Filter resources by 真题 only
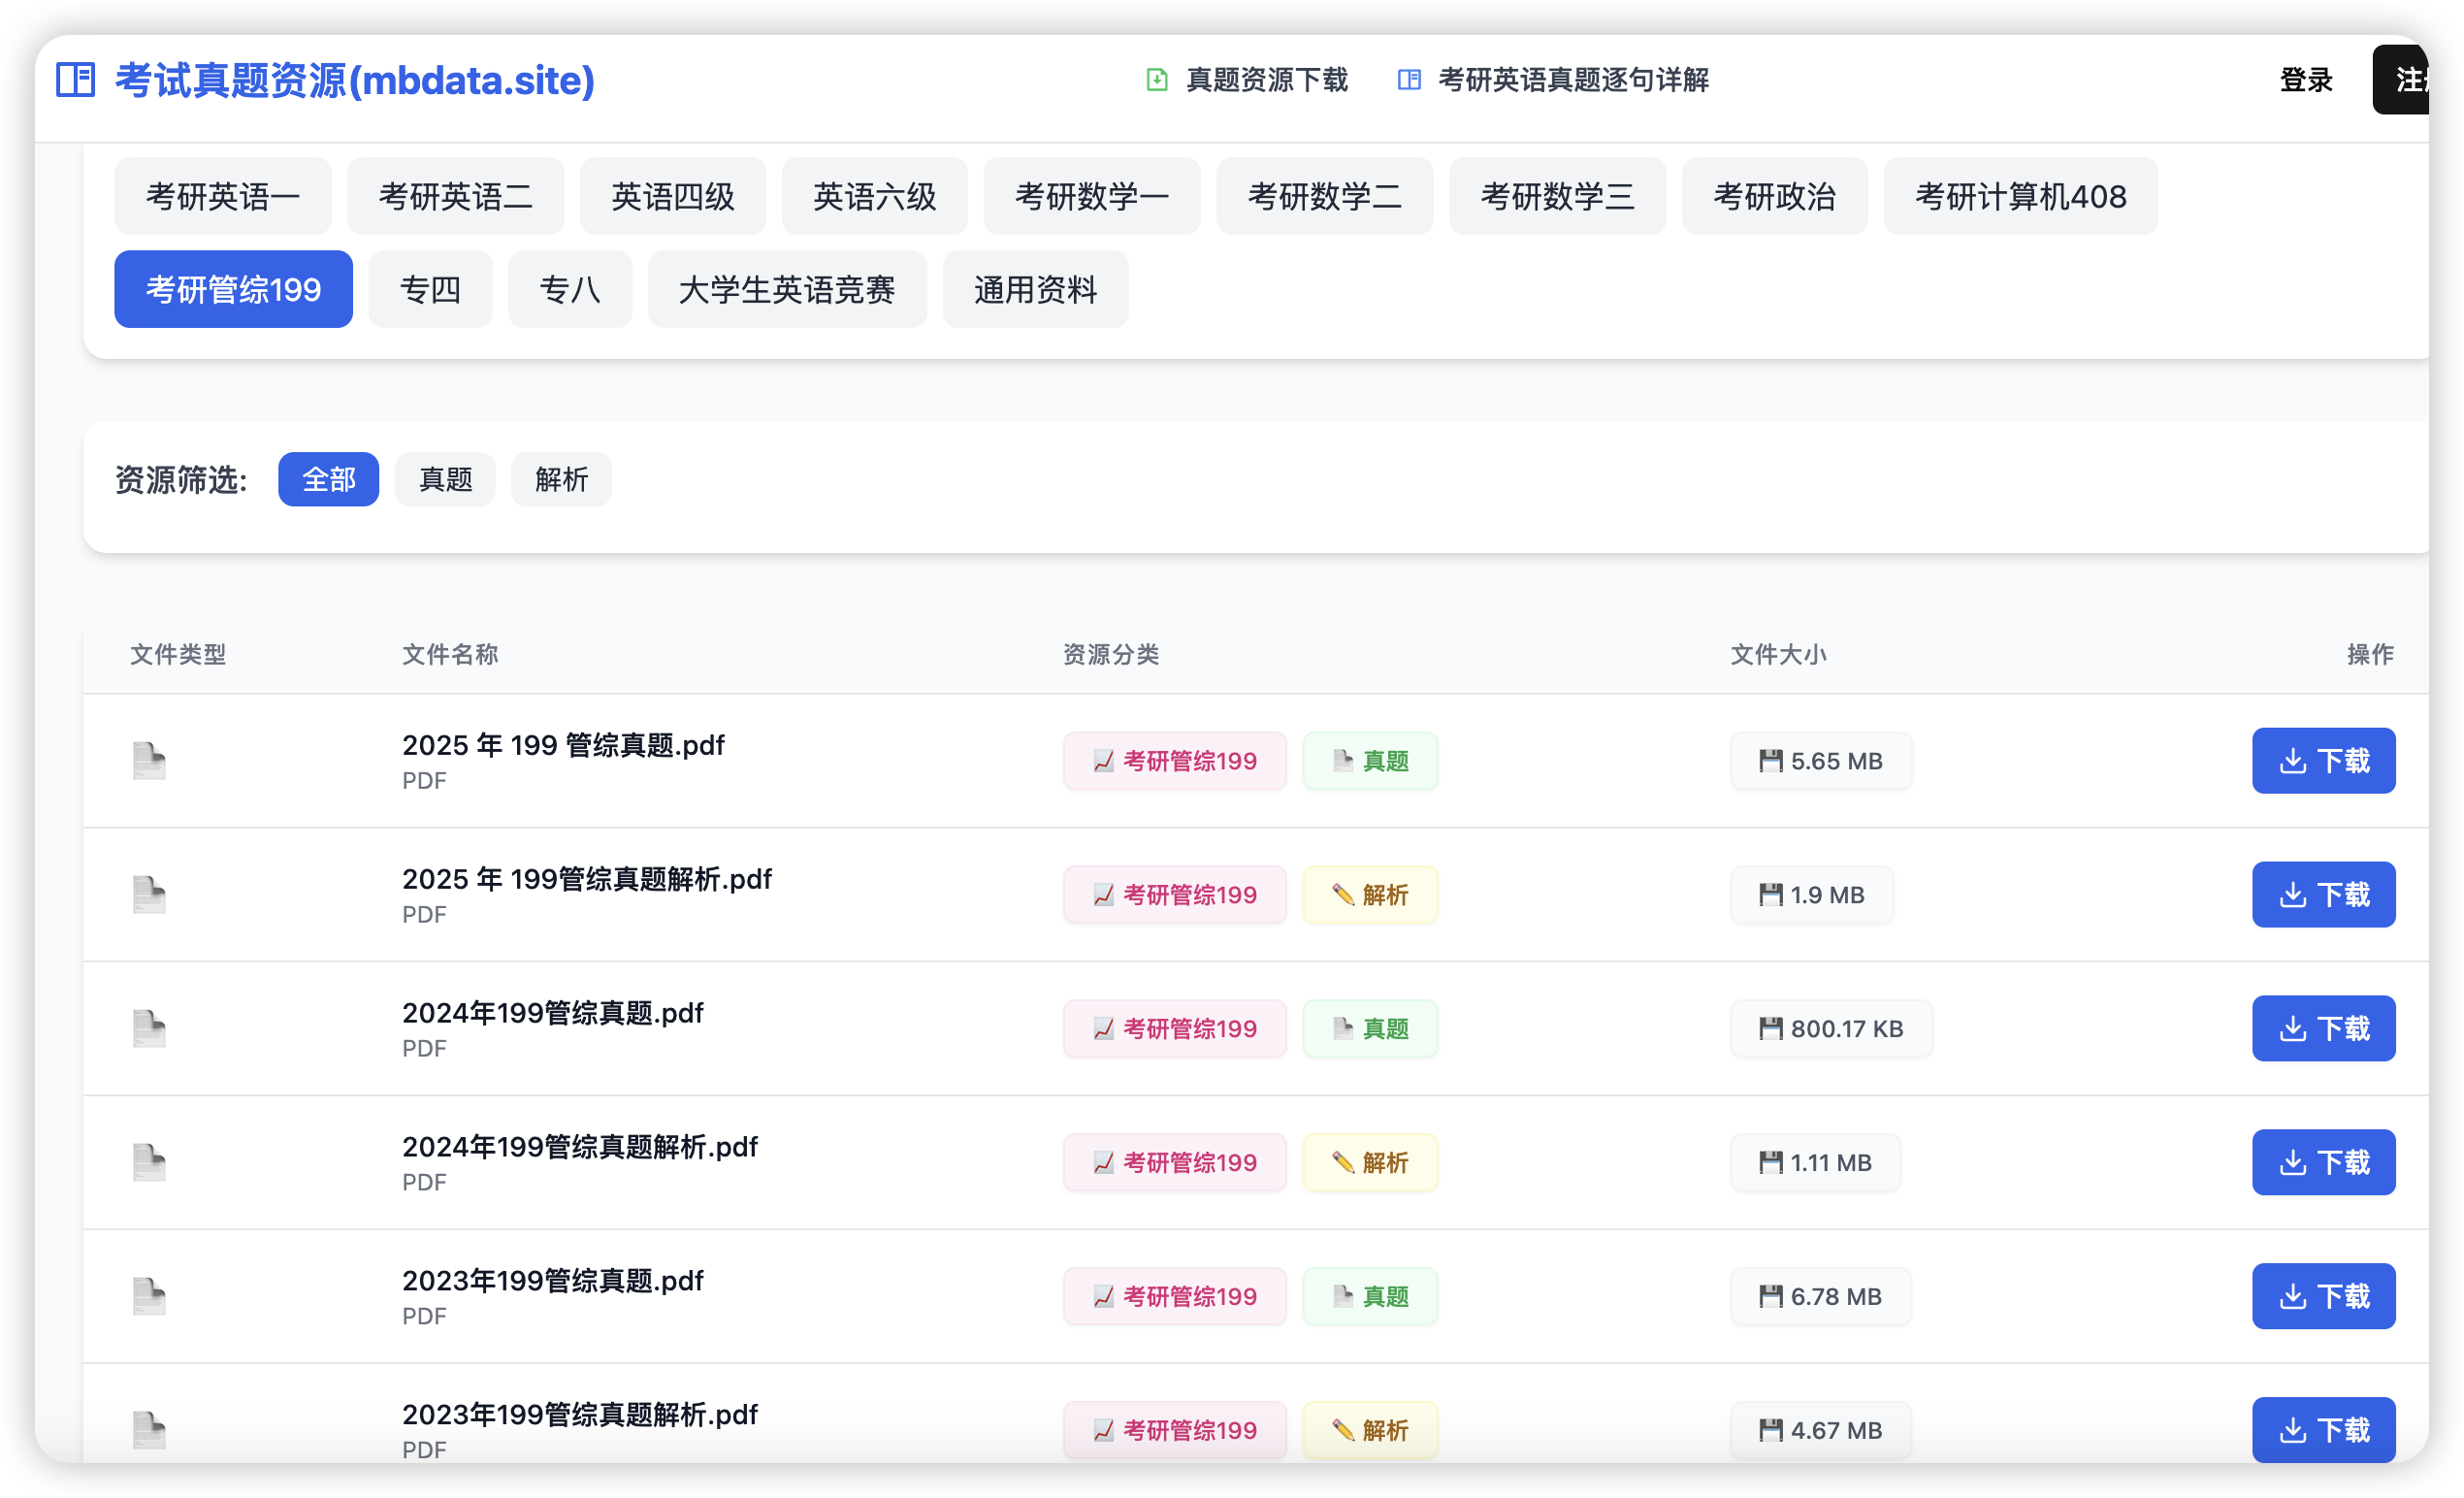 click(445, 480)
